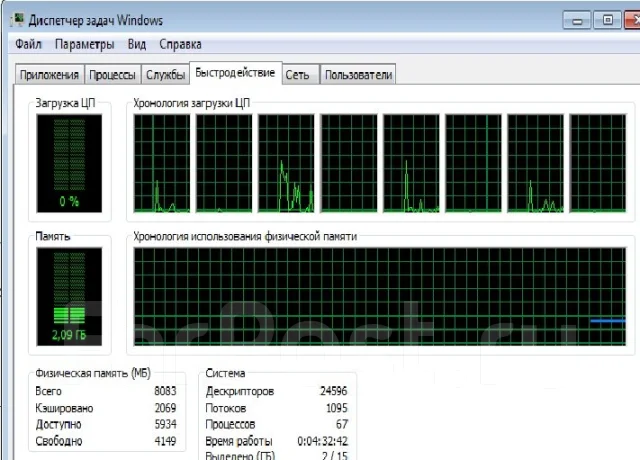Maximize the Диспетчер задач window

click(x=607, y=20)
